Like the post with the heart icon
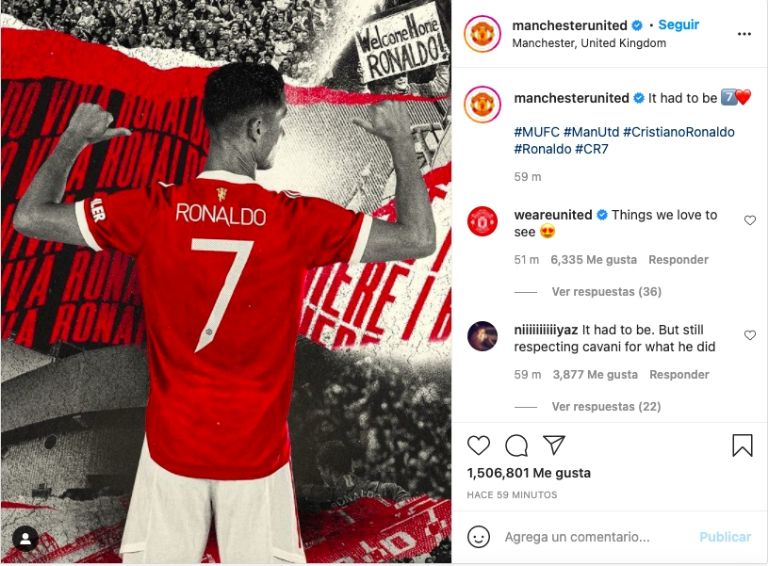768x566 pixels. [479, 446]
